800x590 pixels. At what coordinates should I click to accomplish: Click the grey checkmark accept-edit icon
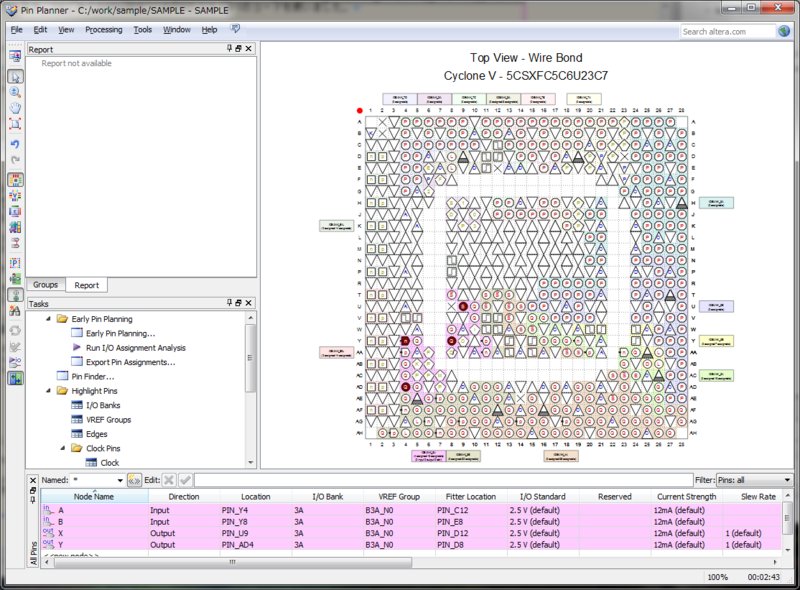tap(185, 480)
